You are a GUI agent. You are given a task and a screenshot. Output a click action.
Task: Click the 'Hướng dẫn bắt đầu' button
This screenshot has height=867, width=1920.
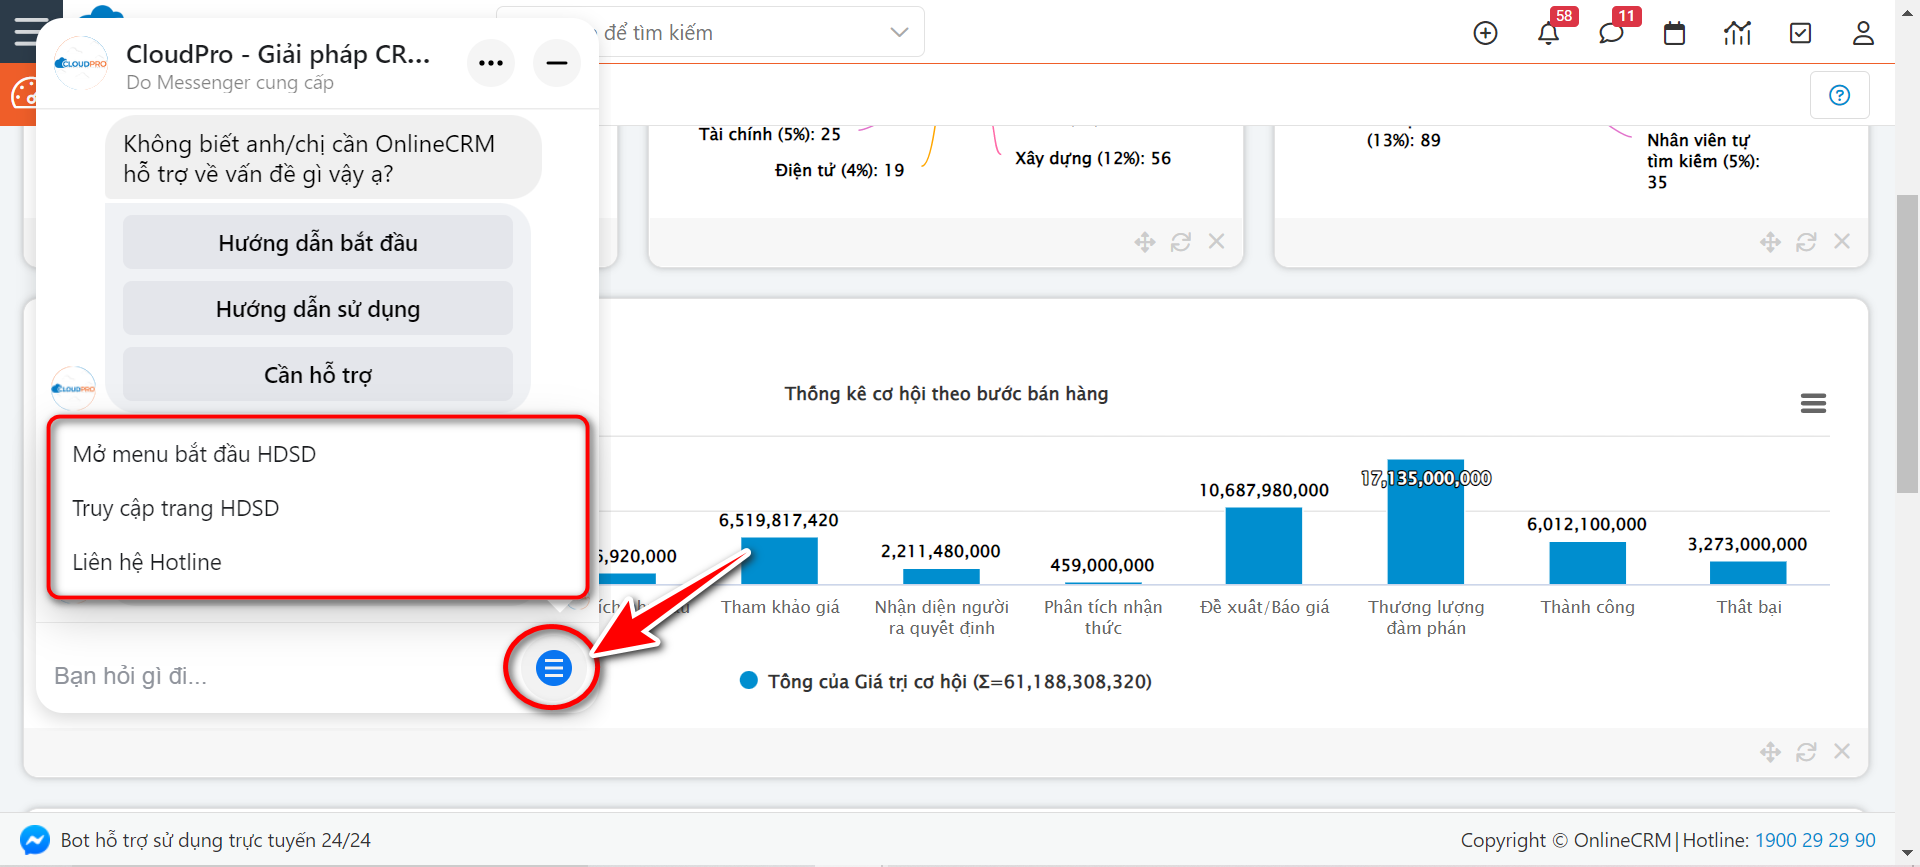pyautogui.click(x=318, y=243)
